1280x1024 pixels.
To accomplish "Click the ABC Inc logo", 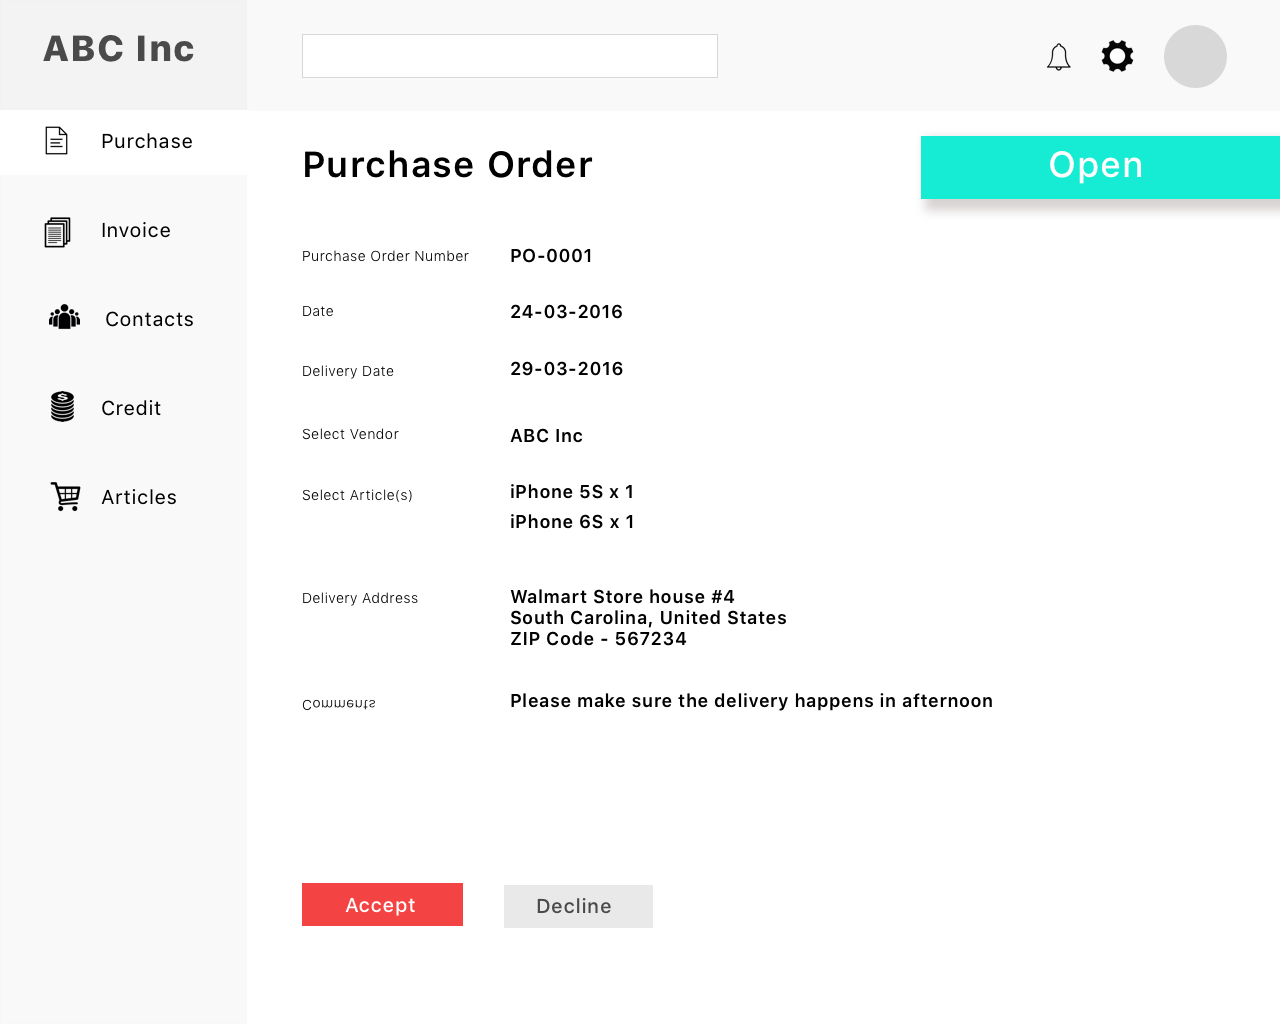I will (x=119, y=49).
